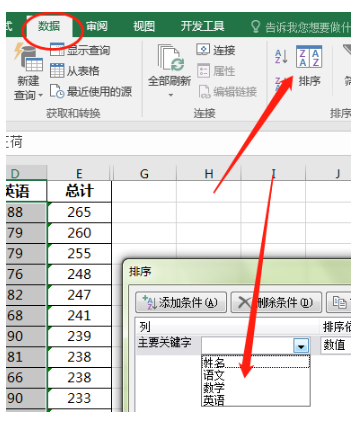Open the 数据 ribbon tab
The image size is (360, 426).
[x=49, y=26]
